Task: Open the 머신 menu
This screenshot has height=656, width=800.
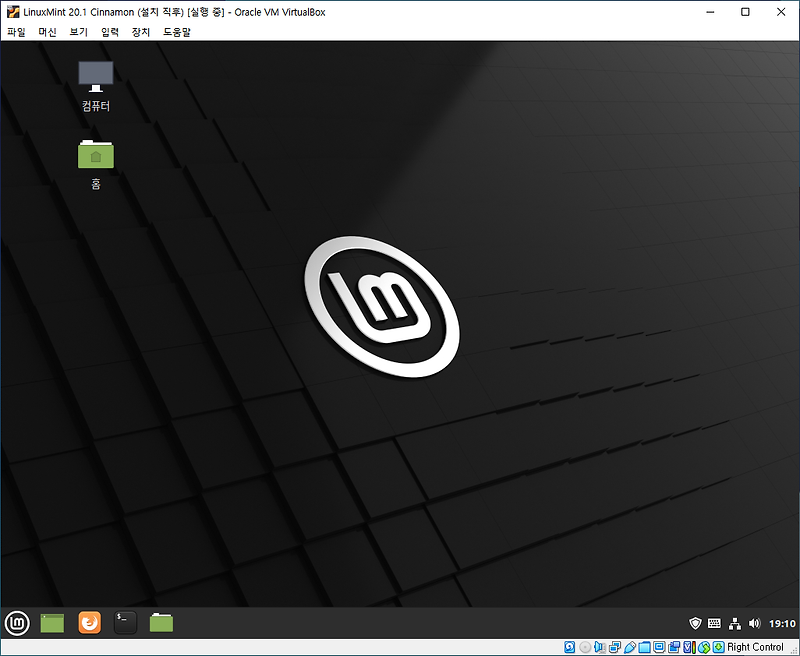Action: coord(47,32)
